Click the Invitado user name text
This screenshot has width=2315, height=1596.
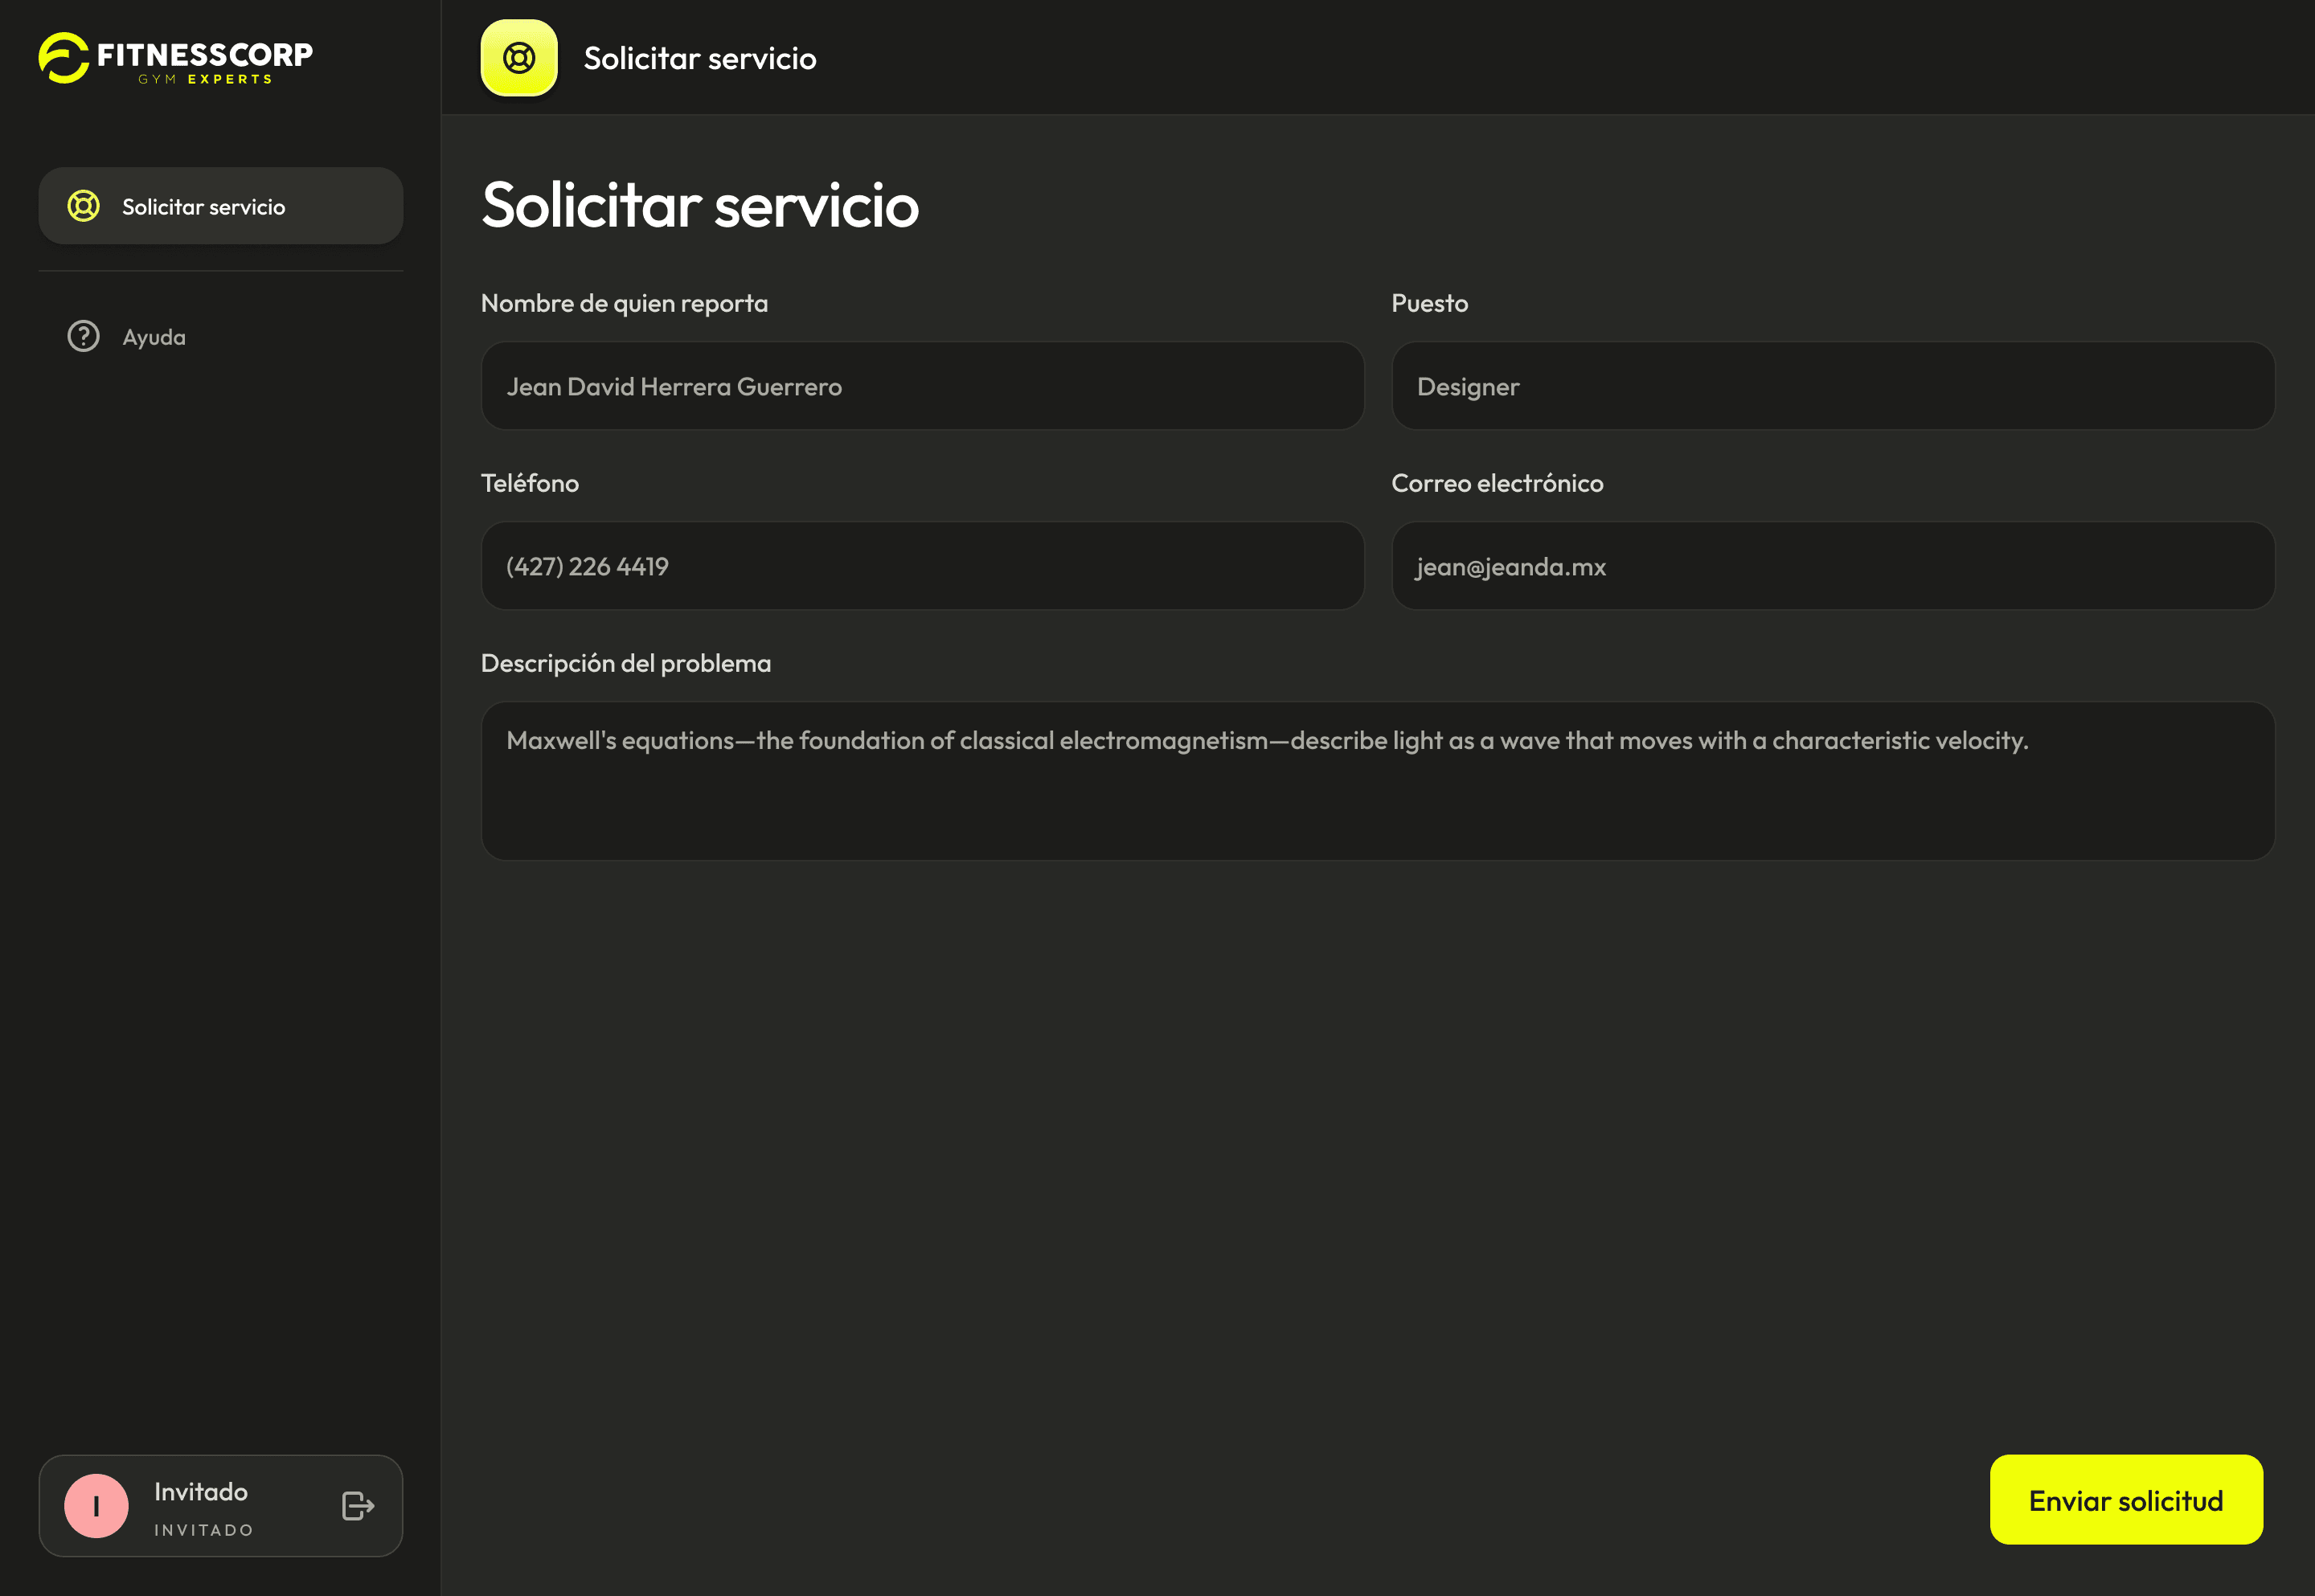coord(201,1492)
